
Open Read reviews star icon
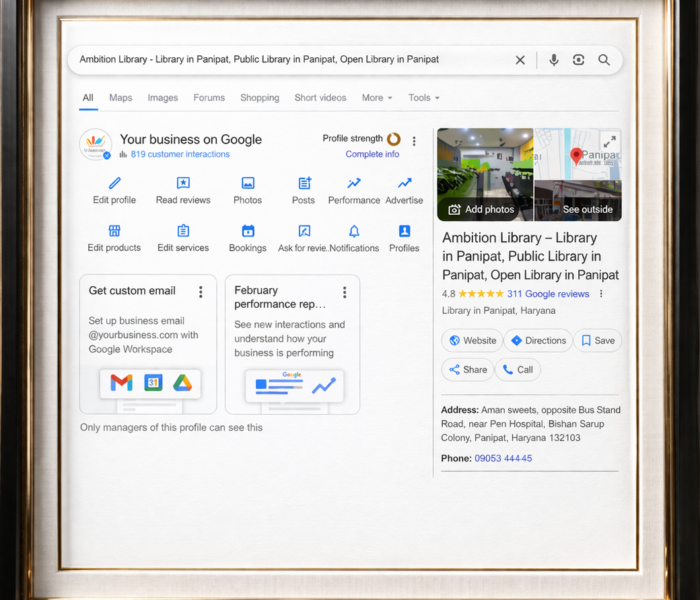[183, 184]
